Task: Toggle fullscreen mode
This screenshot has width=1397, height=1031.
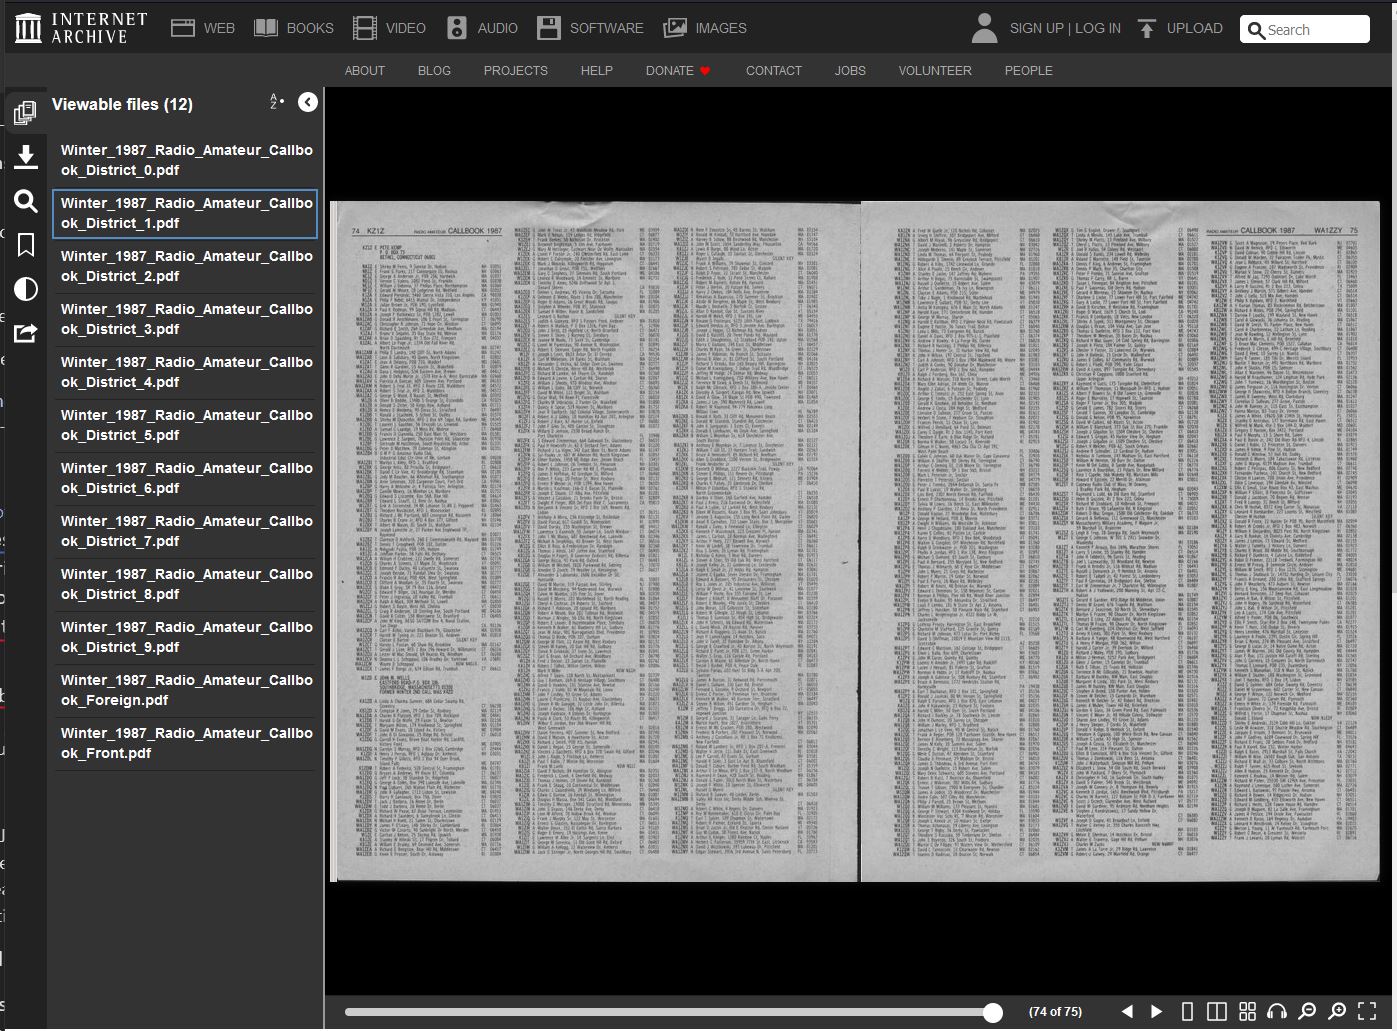Action: pyautogui.click(x=1367, y=1011)
